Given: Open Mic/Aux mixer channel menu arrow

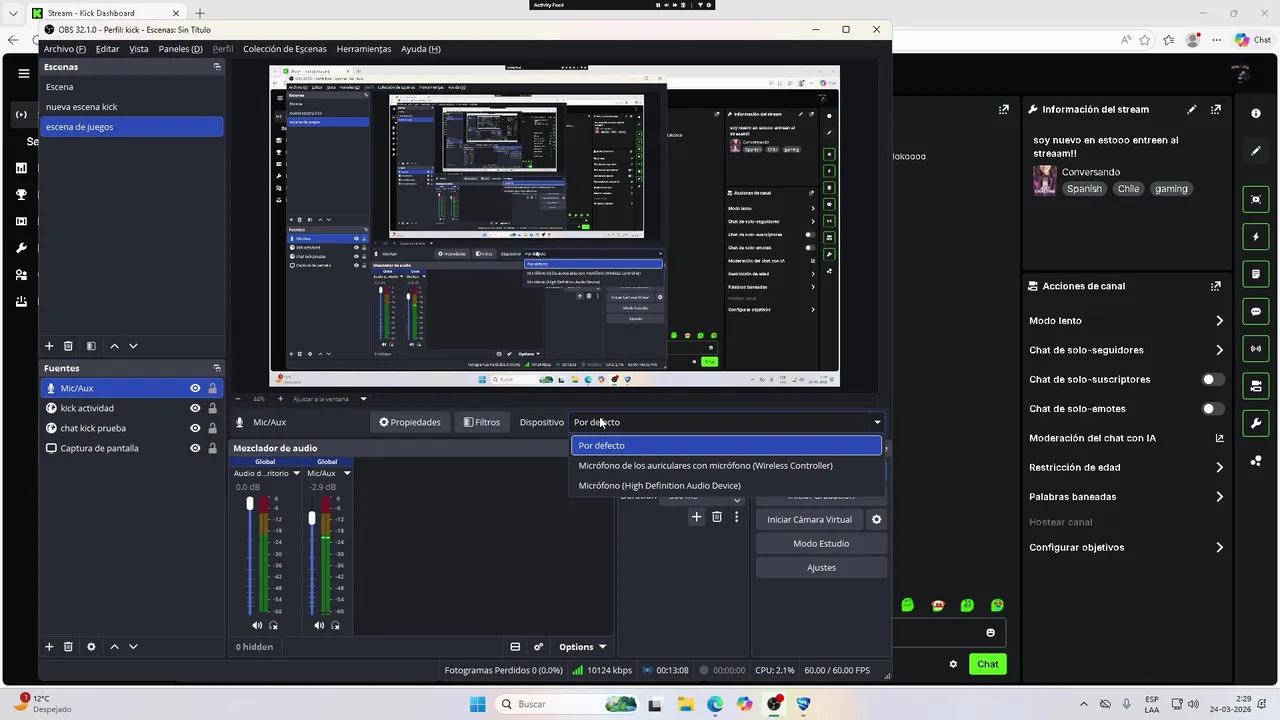Looking at the screenshot, I should click(347, 473).
